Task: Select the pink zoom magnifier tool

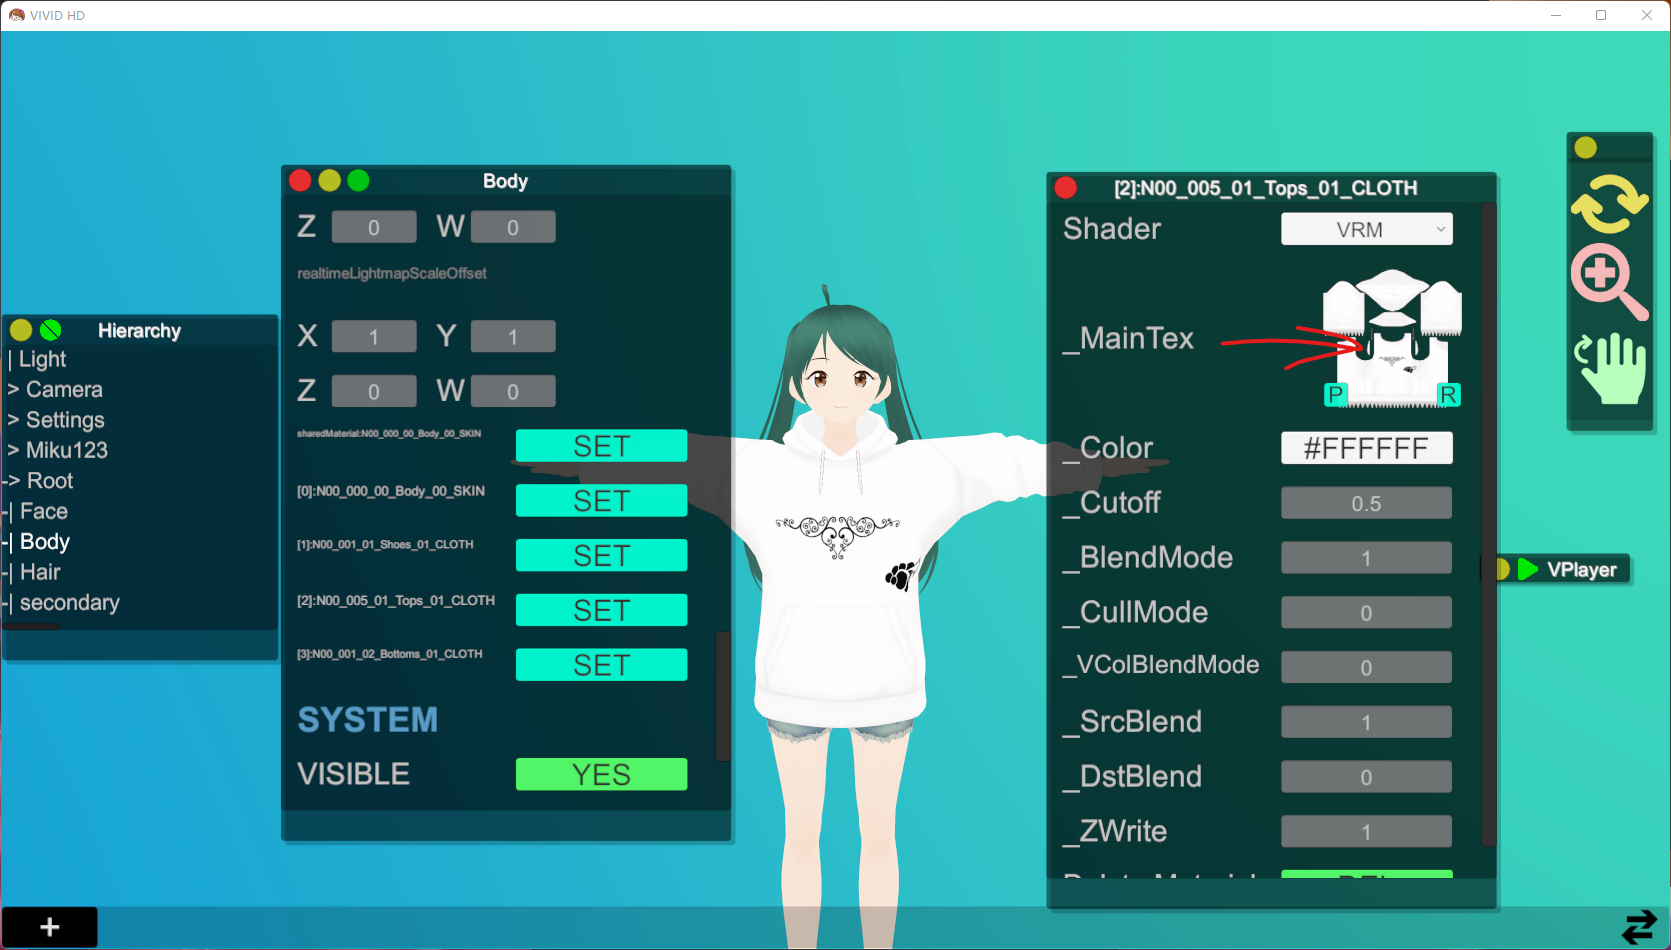Action: 1609,281
